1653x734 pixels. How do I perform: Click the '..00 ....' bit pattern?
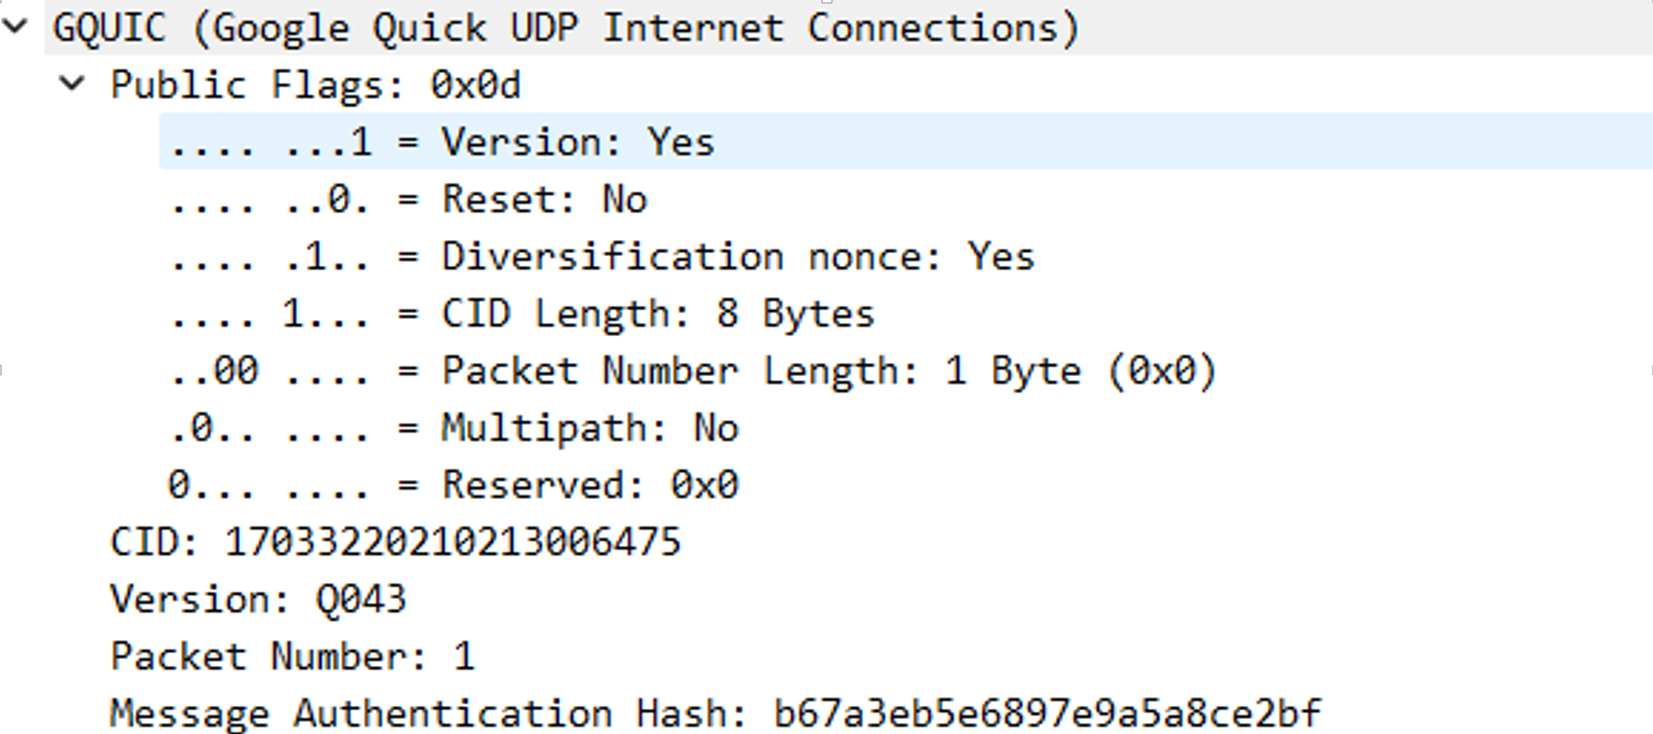269,371
